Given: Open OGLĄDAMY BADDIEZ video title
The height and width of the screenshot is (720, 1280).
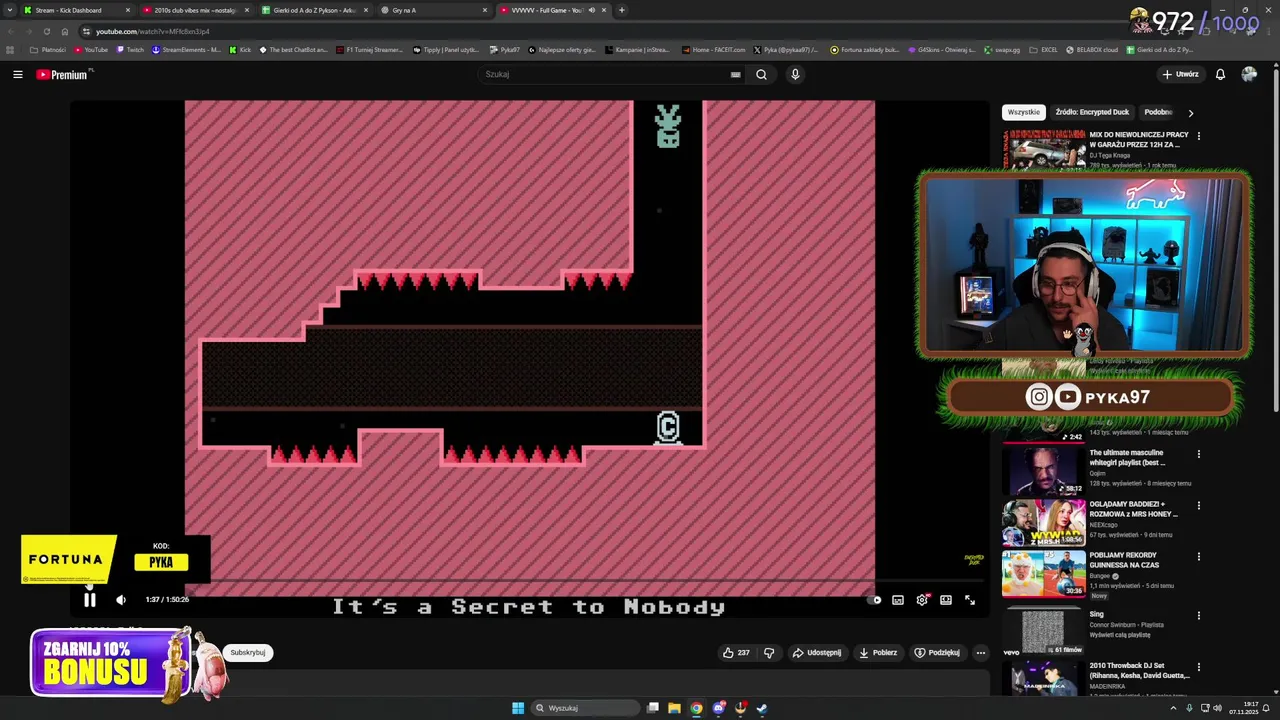Looking at the screenshot, I should [x=1134, y=509].
